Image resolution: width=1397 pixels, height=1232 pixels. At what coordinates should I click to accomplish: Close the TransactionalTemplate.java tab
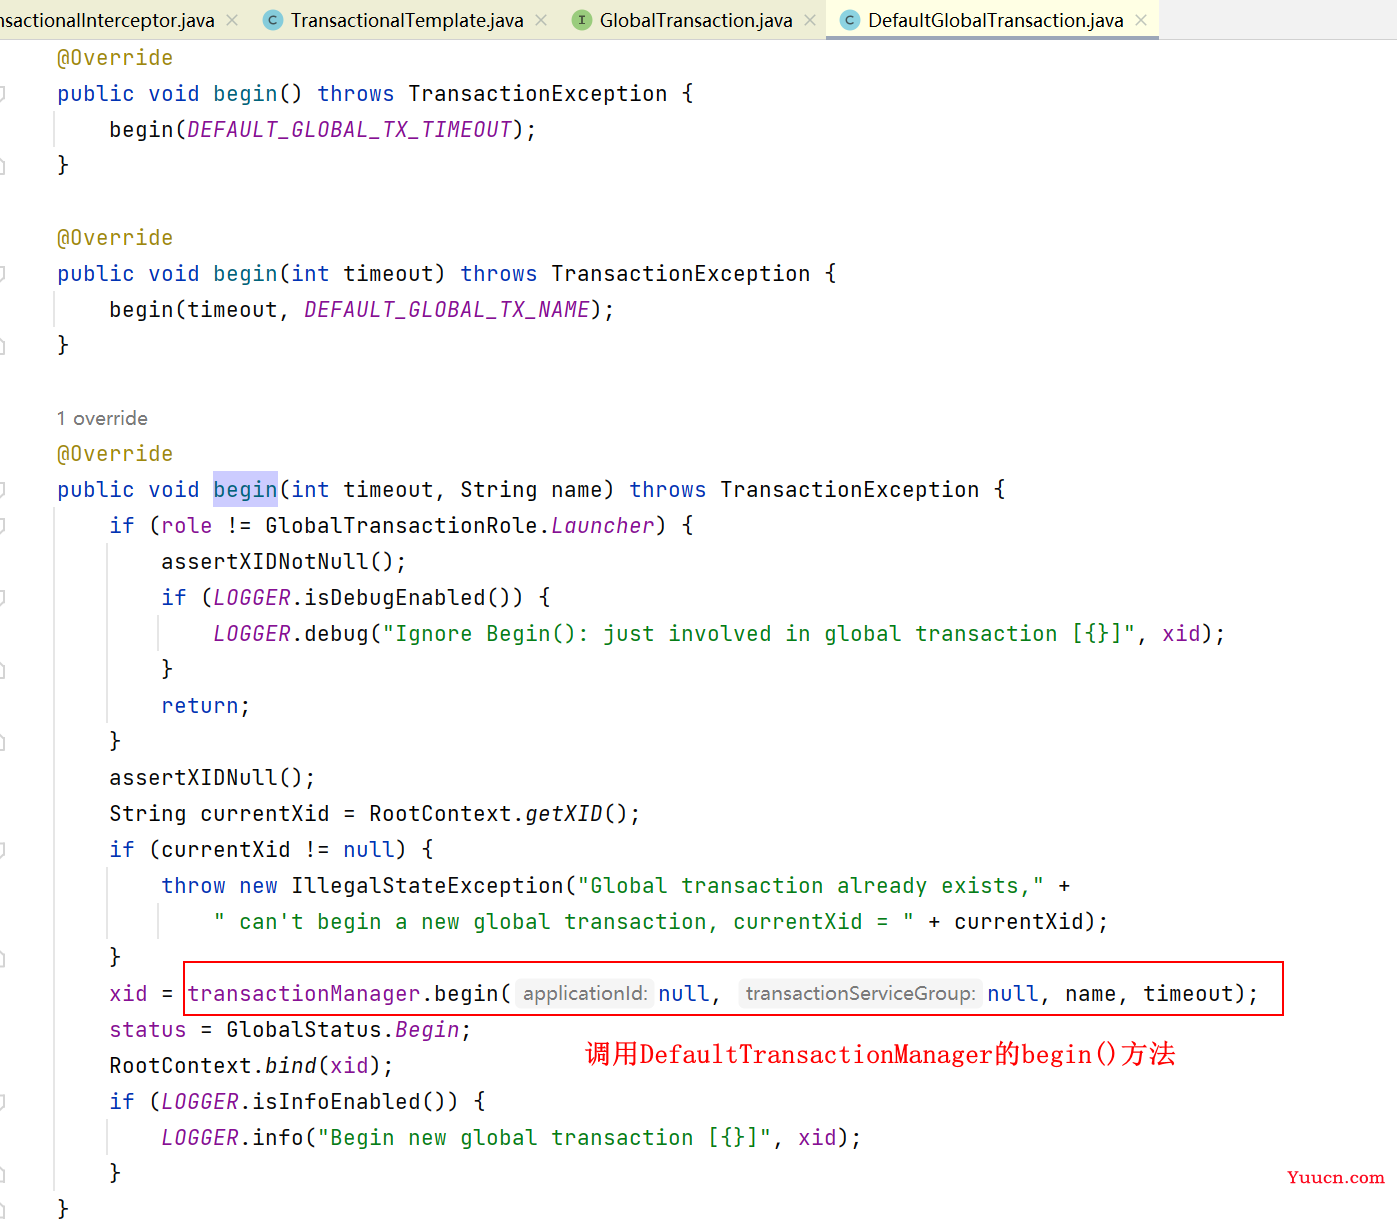pos(541,20)
